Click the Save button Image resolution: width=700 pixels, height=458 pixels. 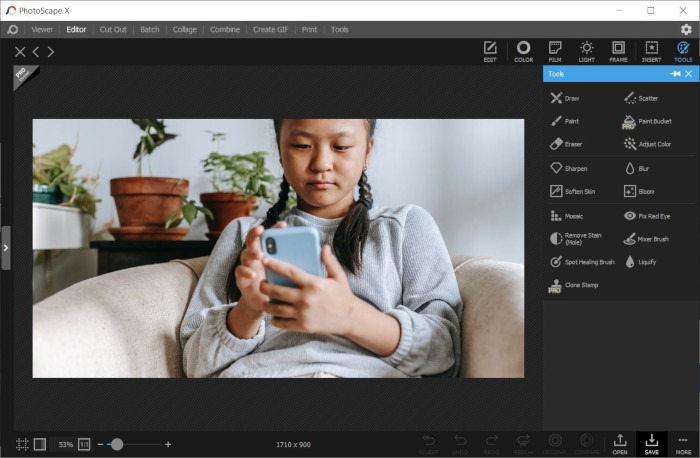(x=651, y=444)
